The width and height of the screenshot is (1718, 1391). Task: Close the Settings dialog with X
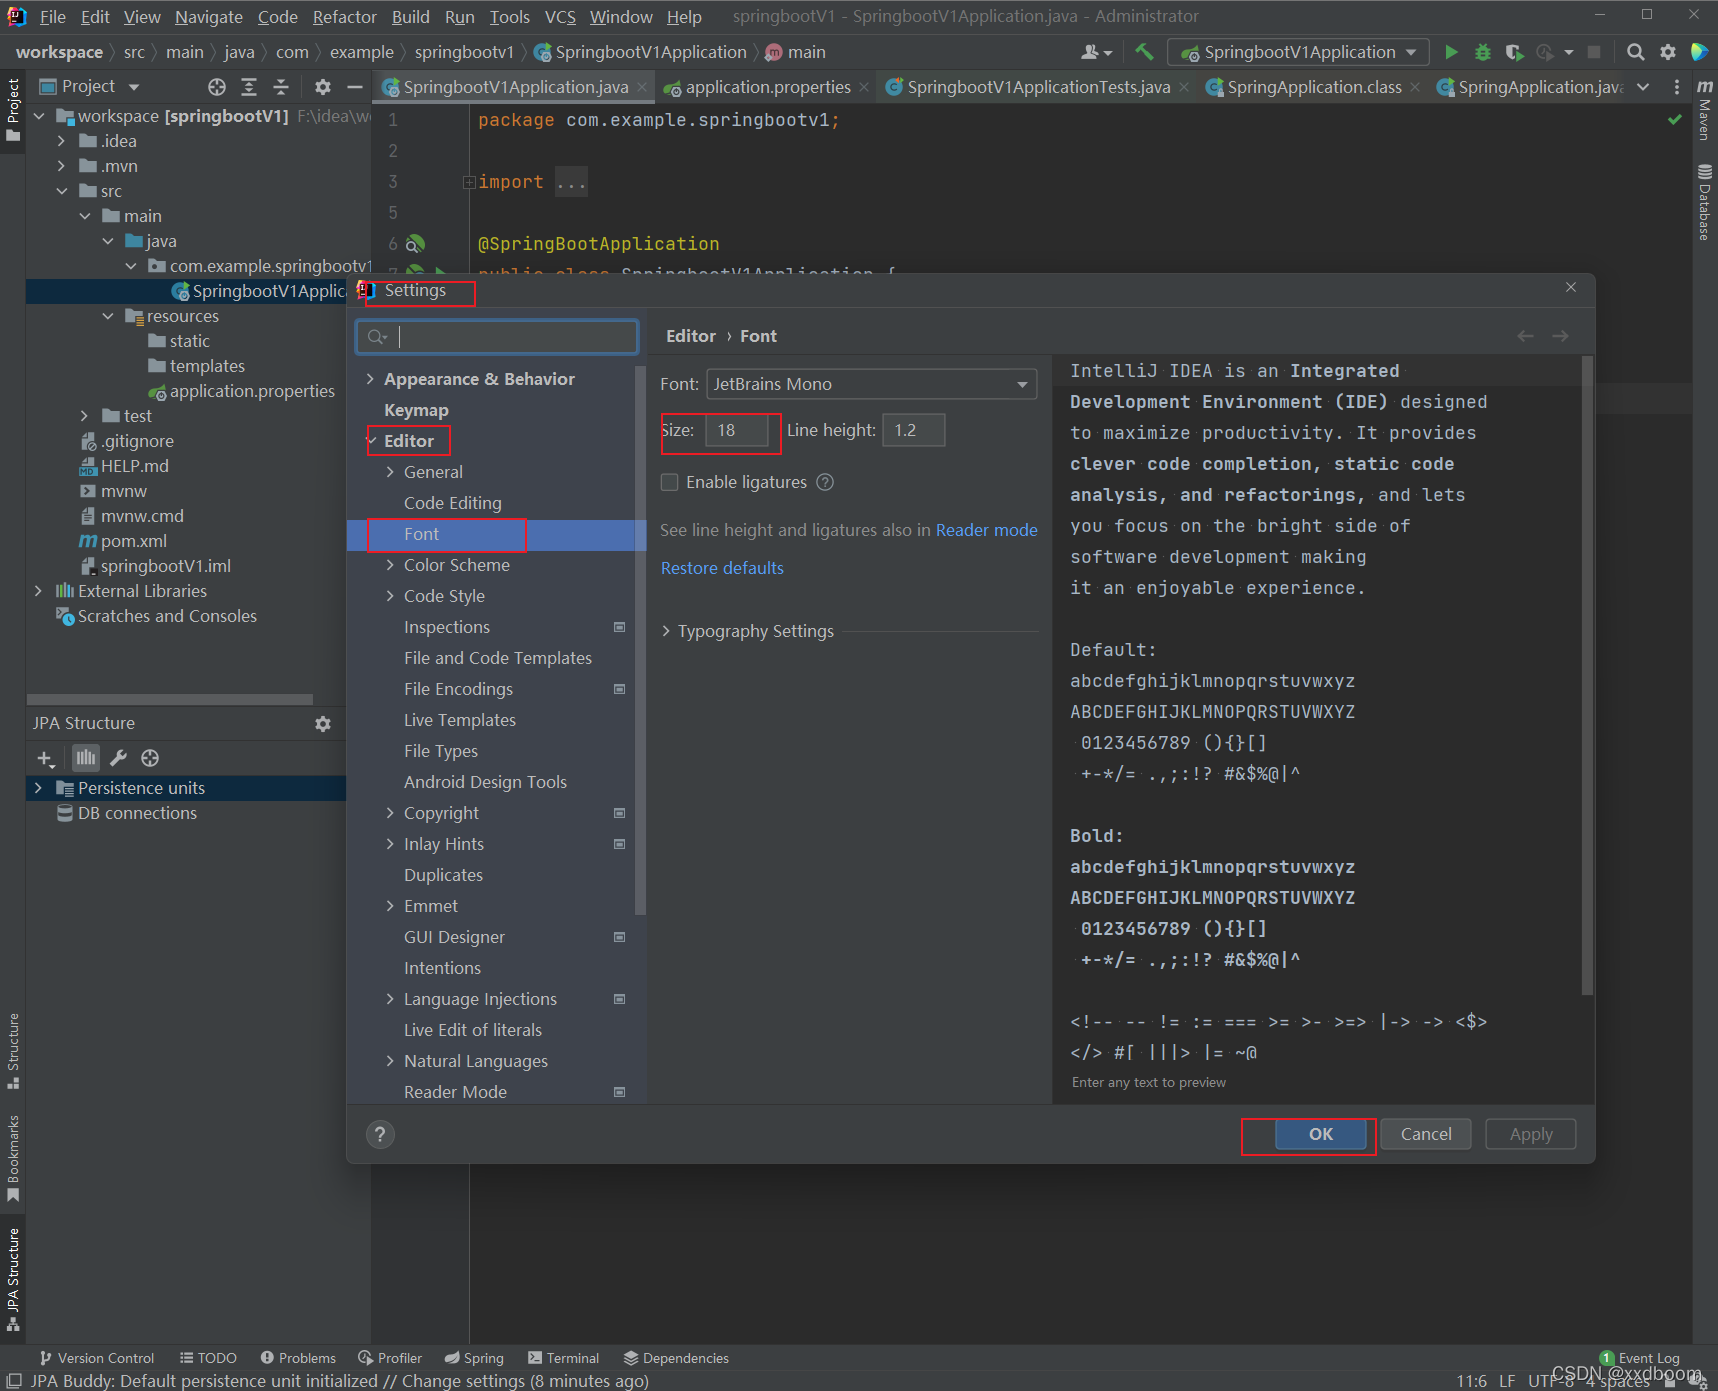[1571, 287]
